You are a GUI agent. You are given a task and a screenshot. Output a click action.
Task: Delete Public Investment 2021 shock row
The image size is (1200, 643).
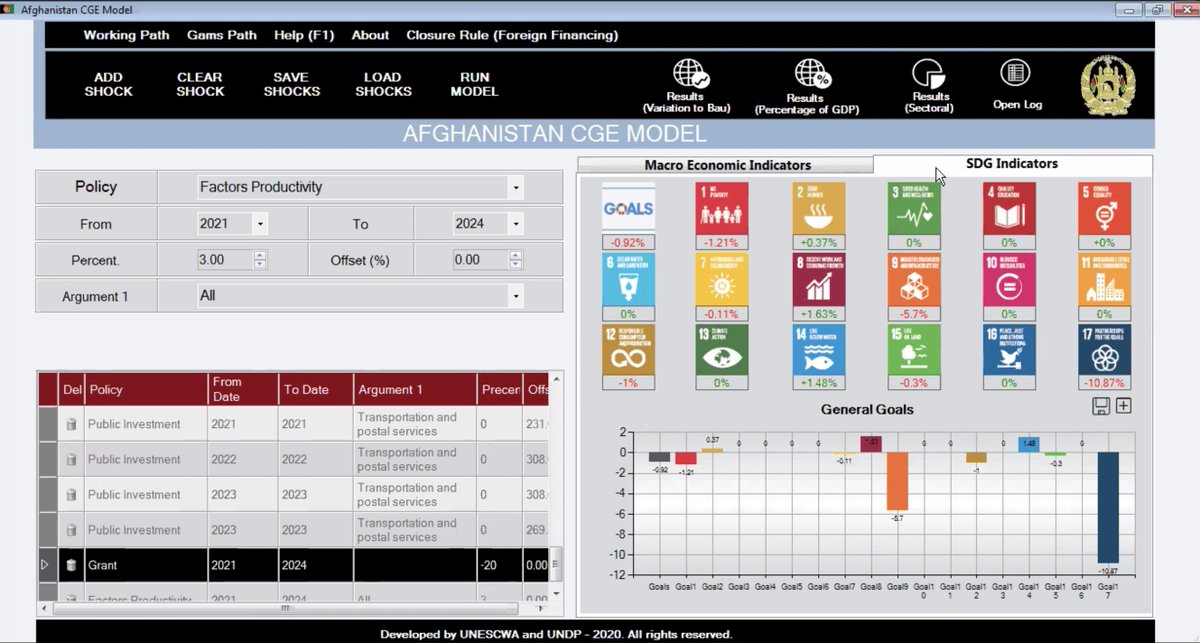click(71, 424)
